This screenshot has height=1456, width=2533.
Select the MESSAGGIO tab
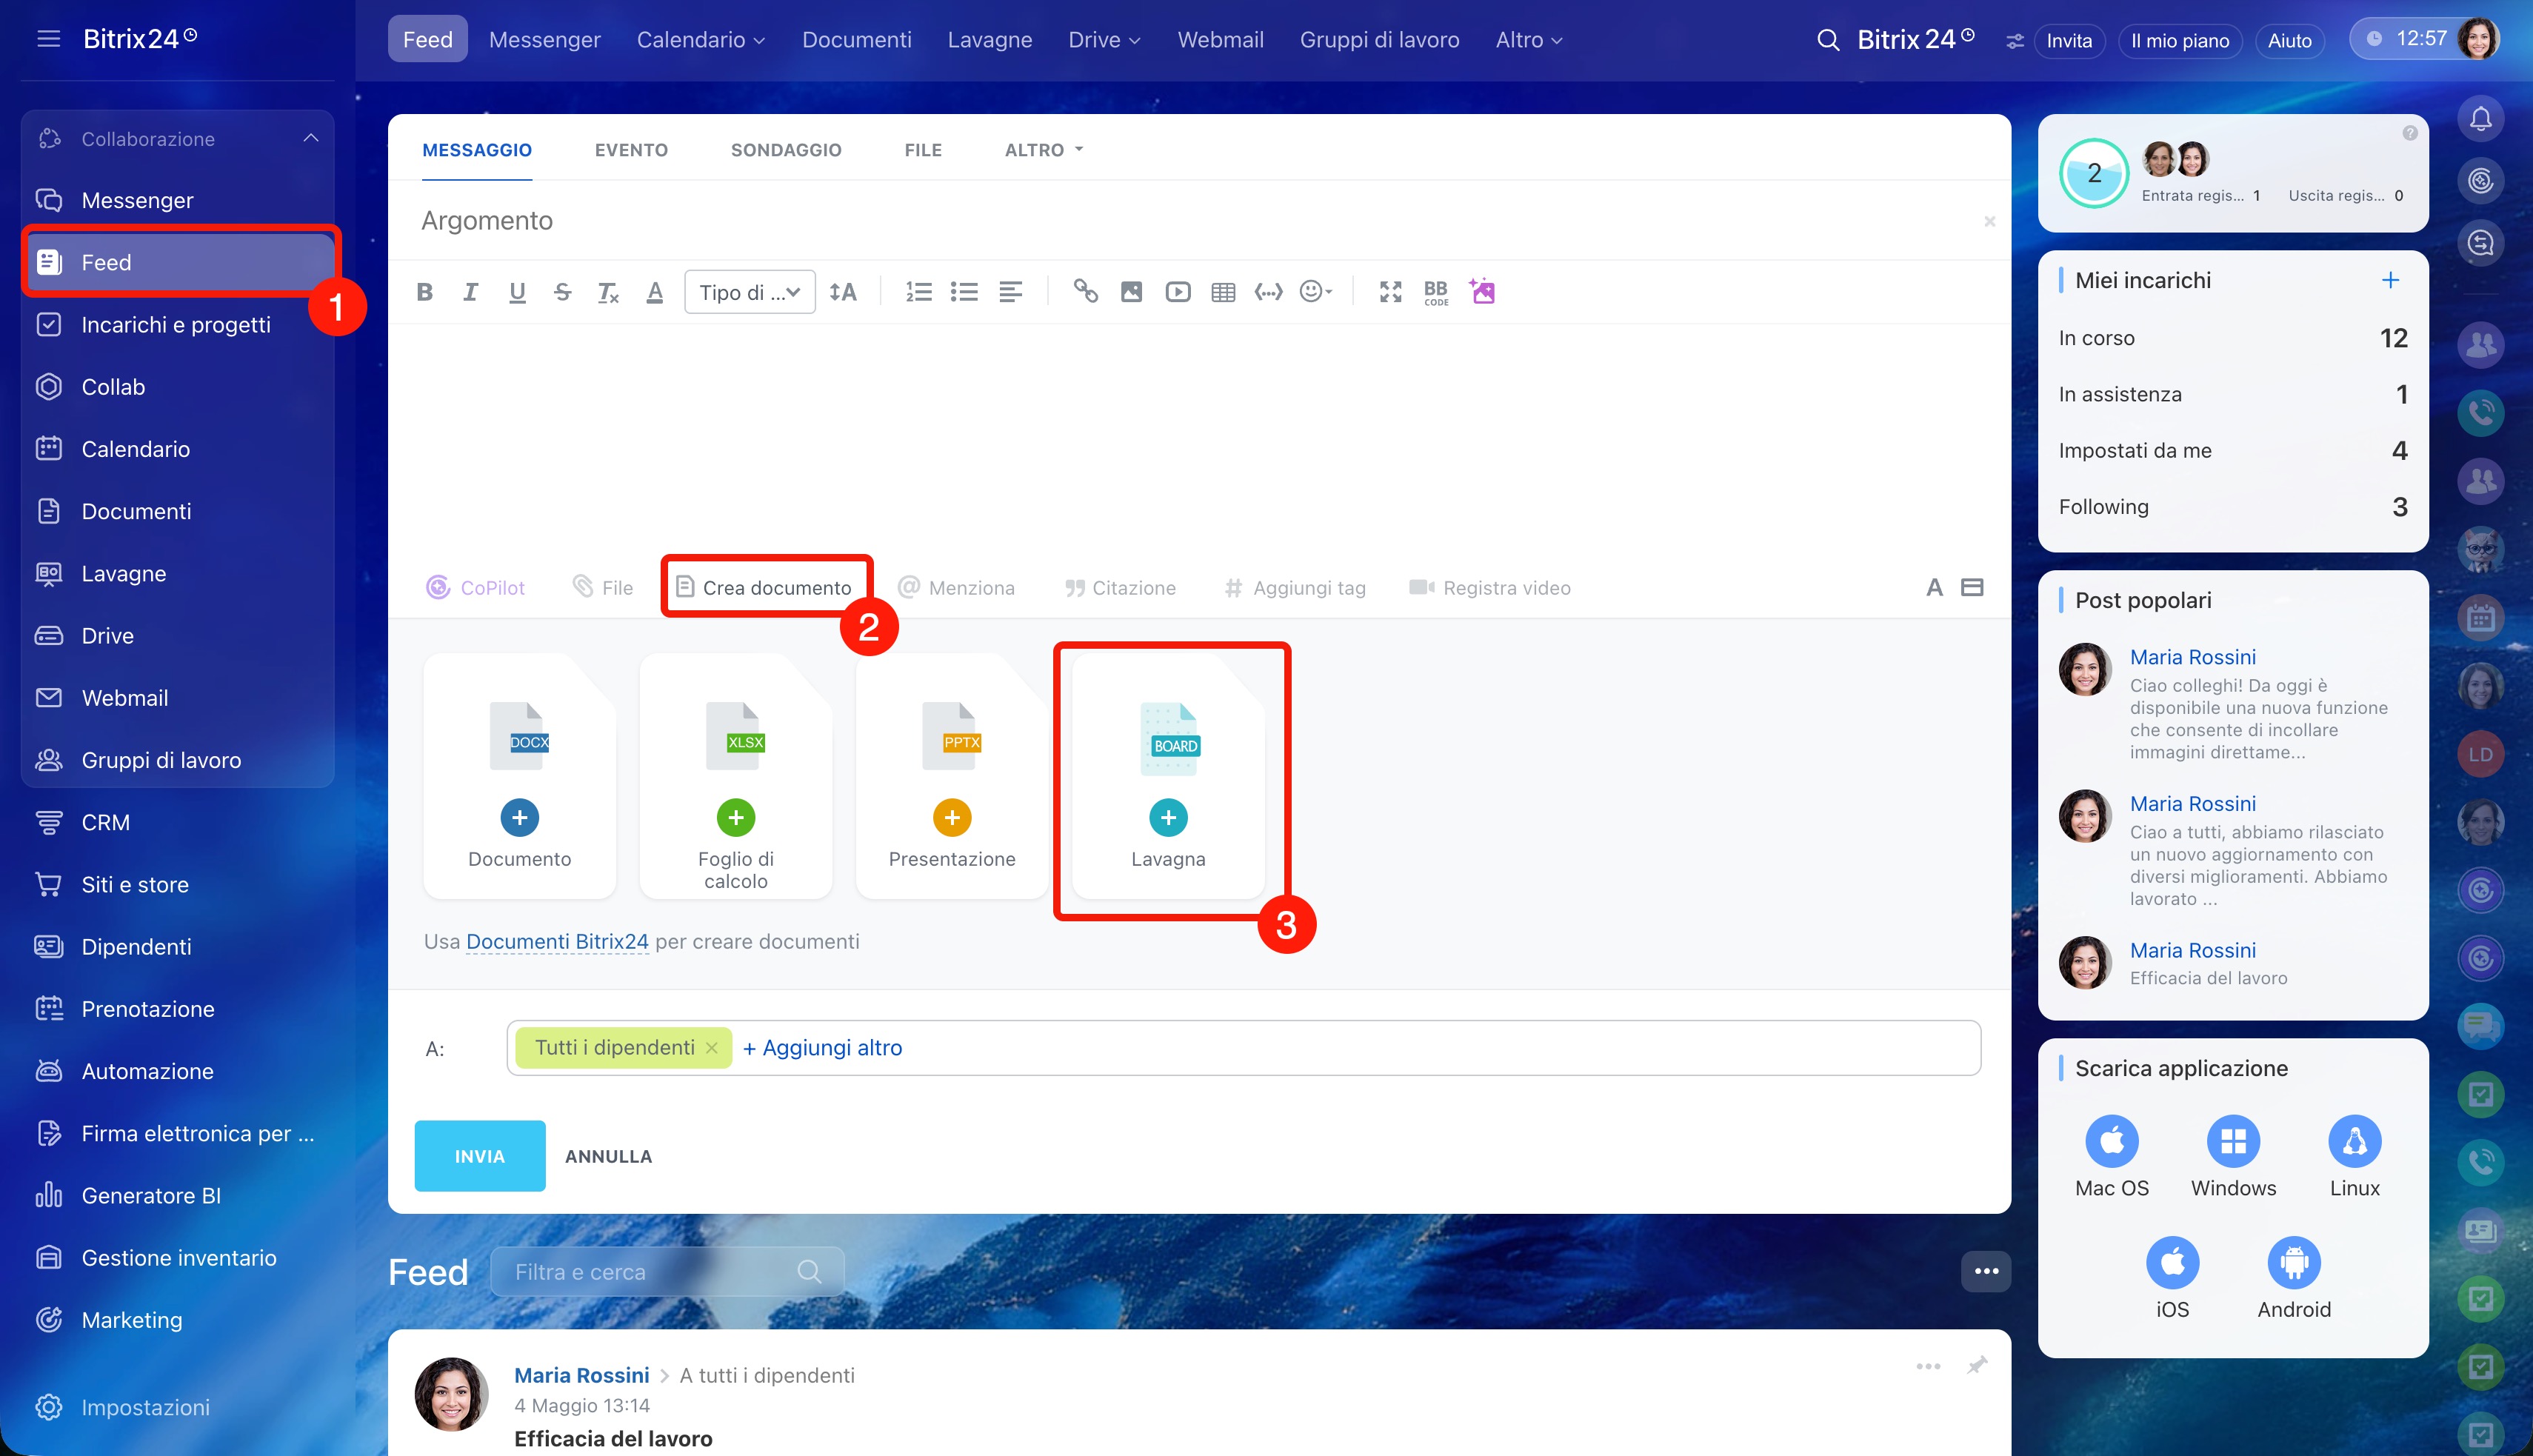[477, 150]
